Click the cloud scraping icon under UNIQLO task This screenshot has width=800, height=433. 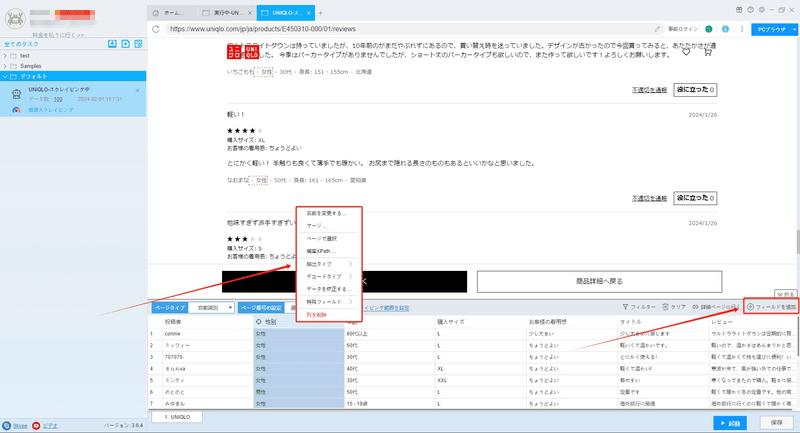[x=16, y=110]
